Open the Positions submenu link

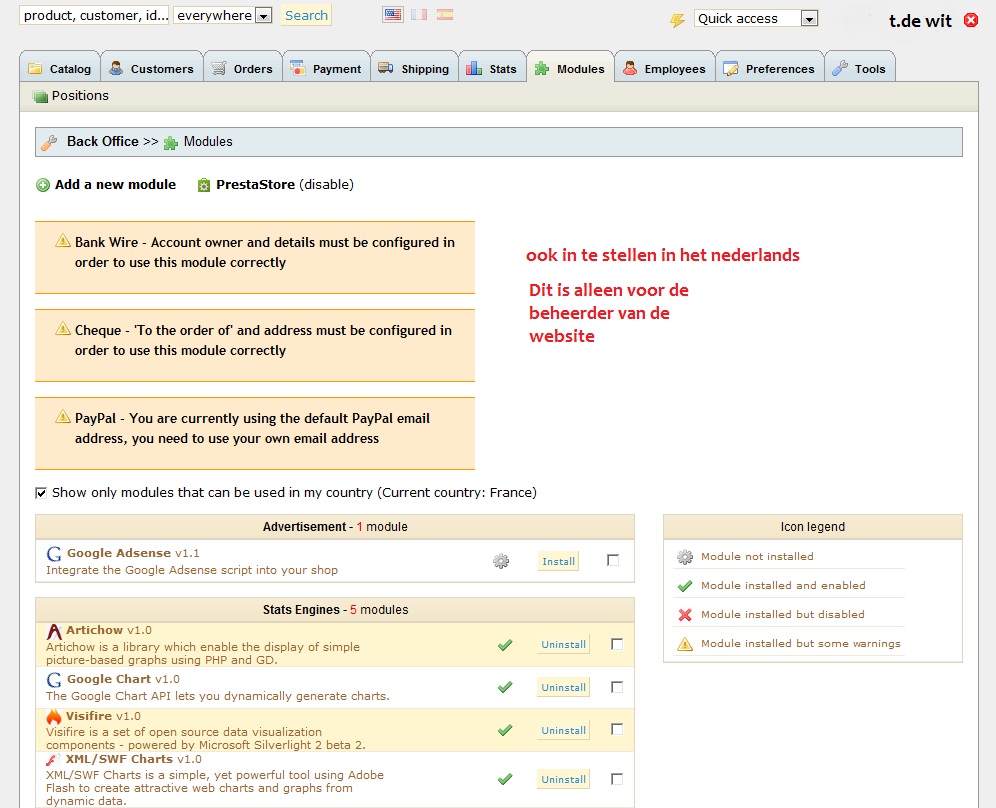pyautogui.click(x=80, y=96)
